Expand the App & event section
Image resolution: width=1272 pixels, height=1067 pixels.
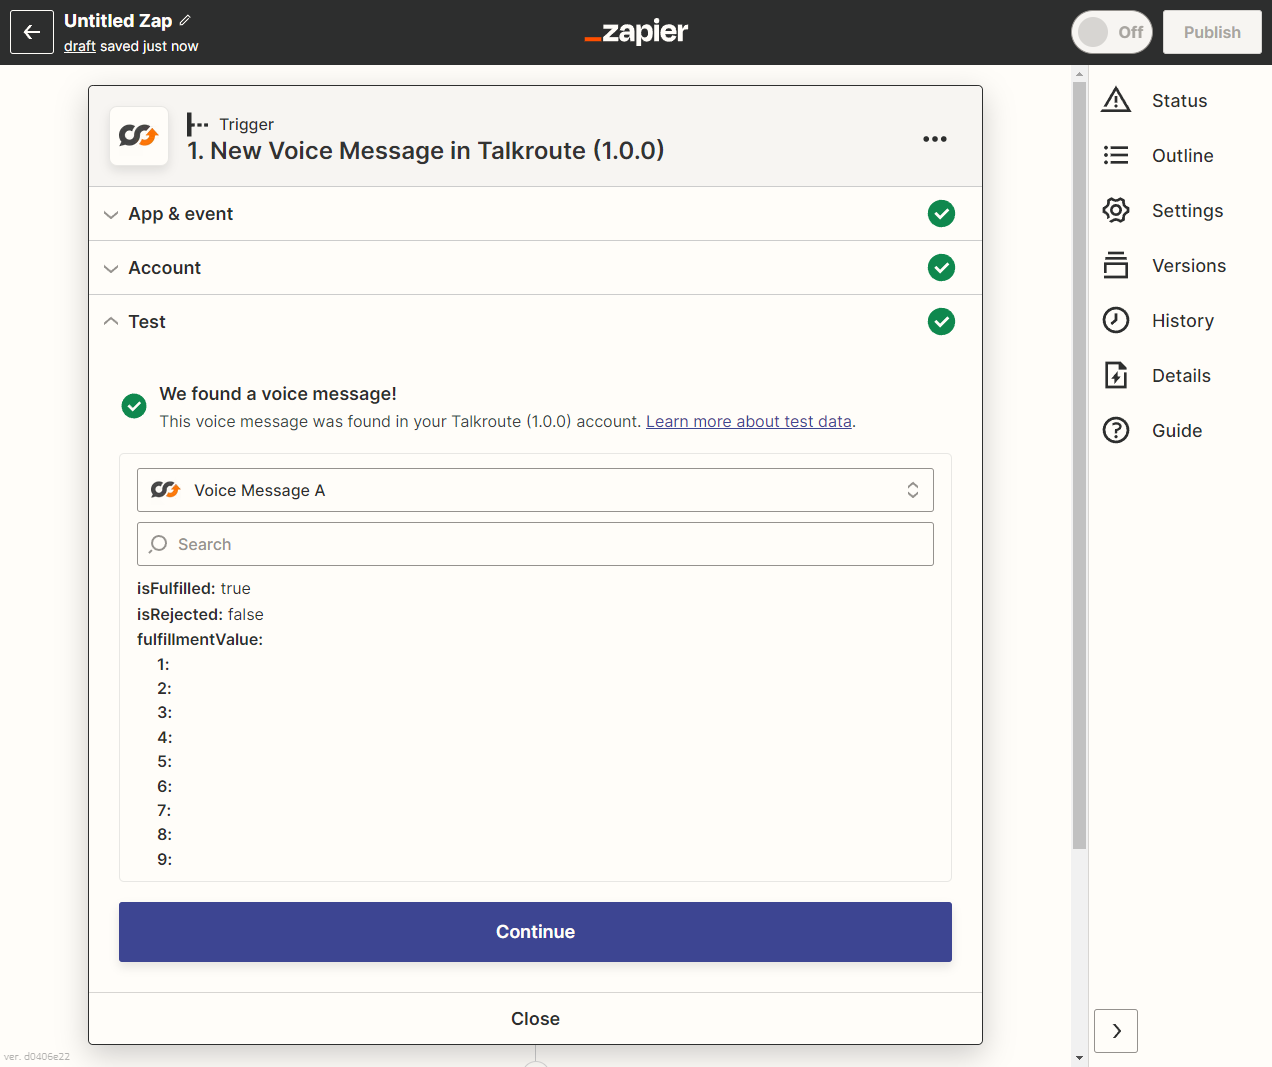[x=535, y=214]
